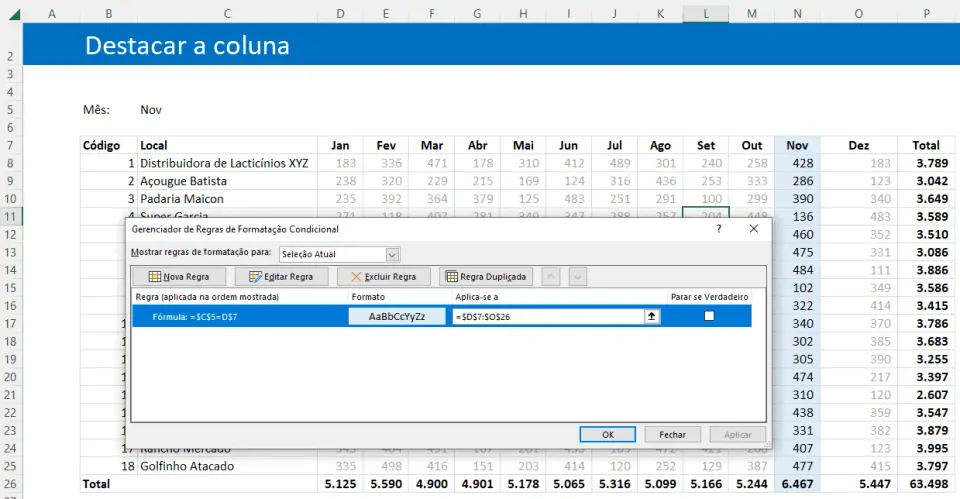
Task: Click the Destacar a coluna title banner
Action: (x=491, y=45)
